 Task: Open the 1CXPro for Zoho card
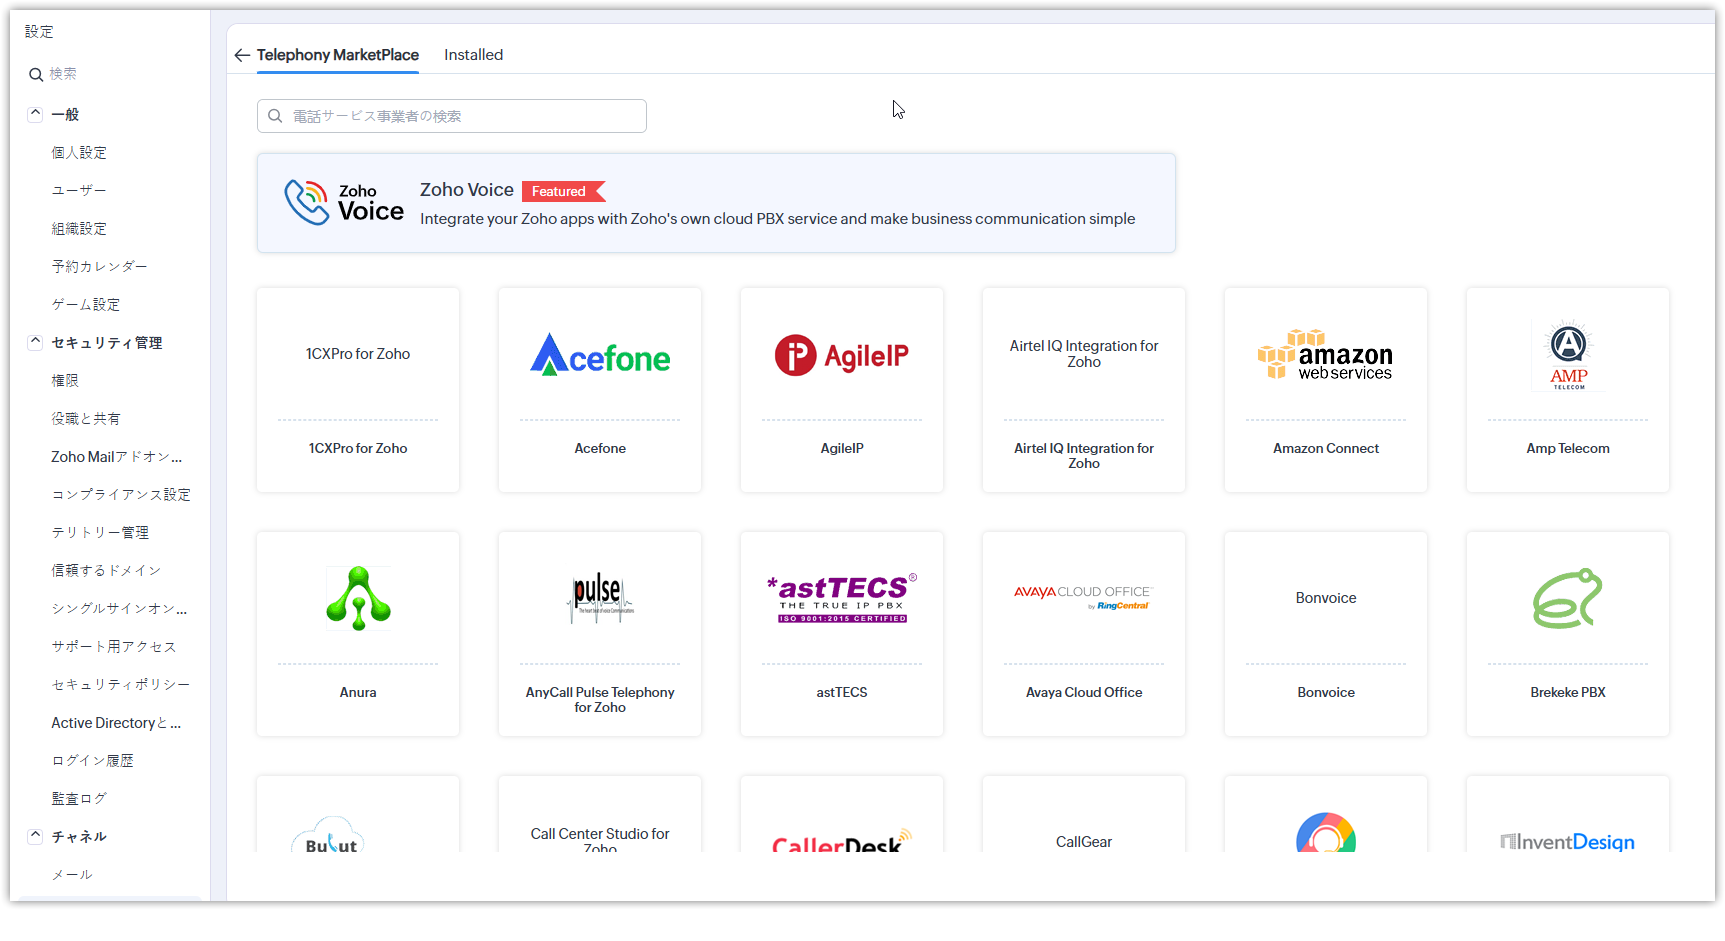358,390
